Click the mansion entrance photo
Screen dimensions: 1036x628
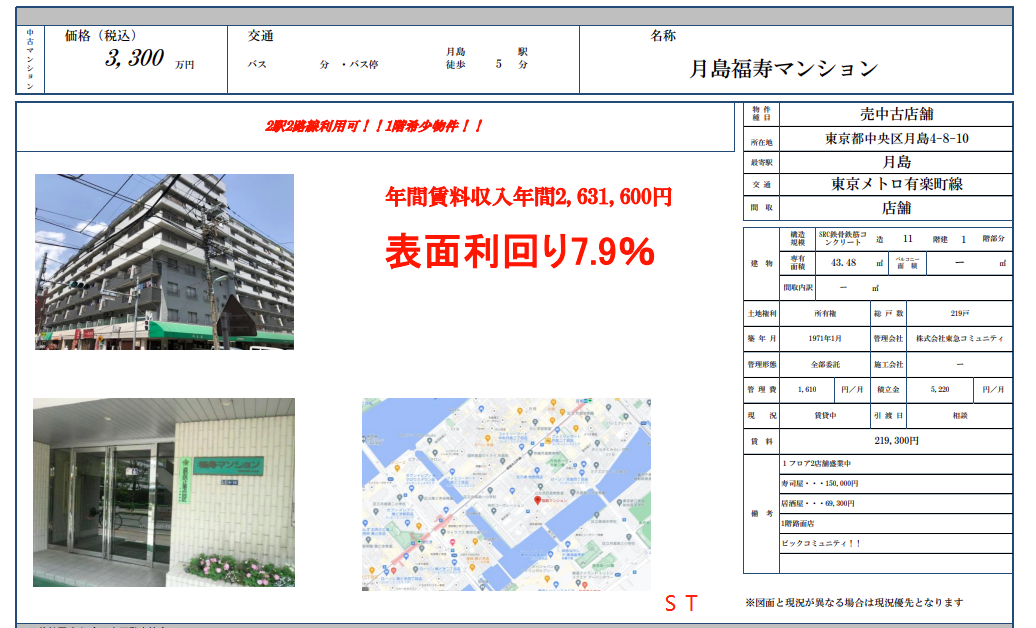pos(164,492)
